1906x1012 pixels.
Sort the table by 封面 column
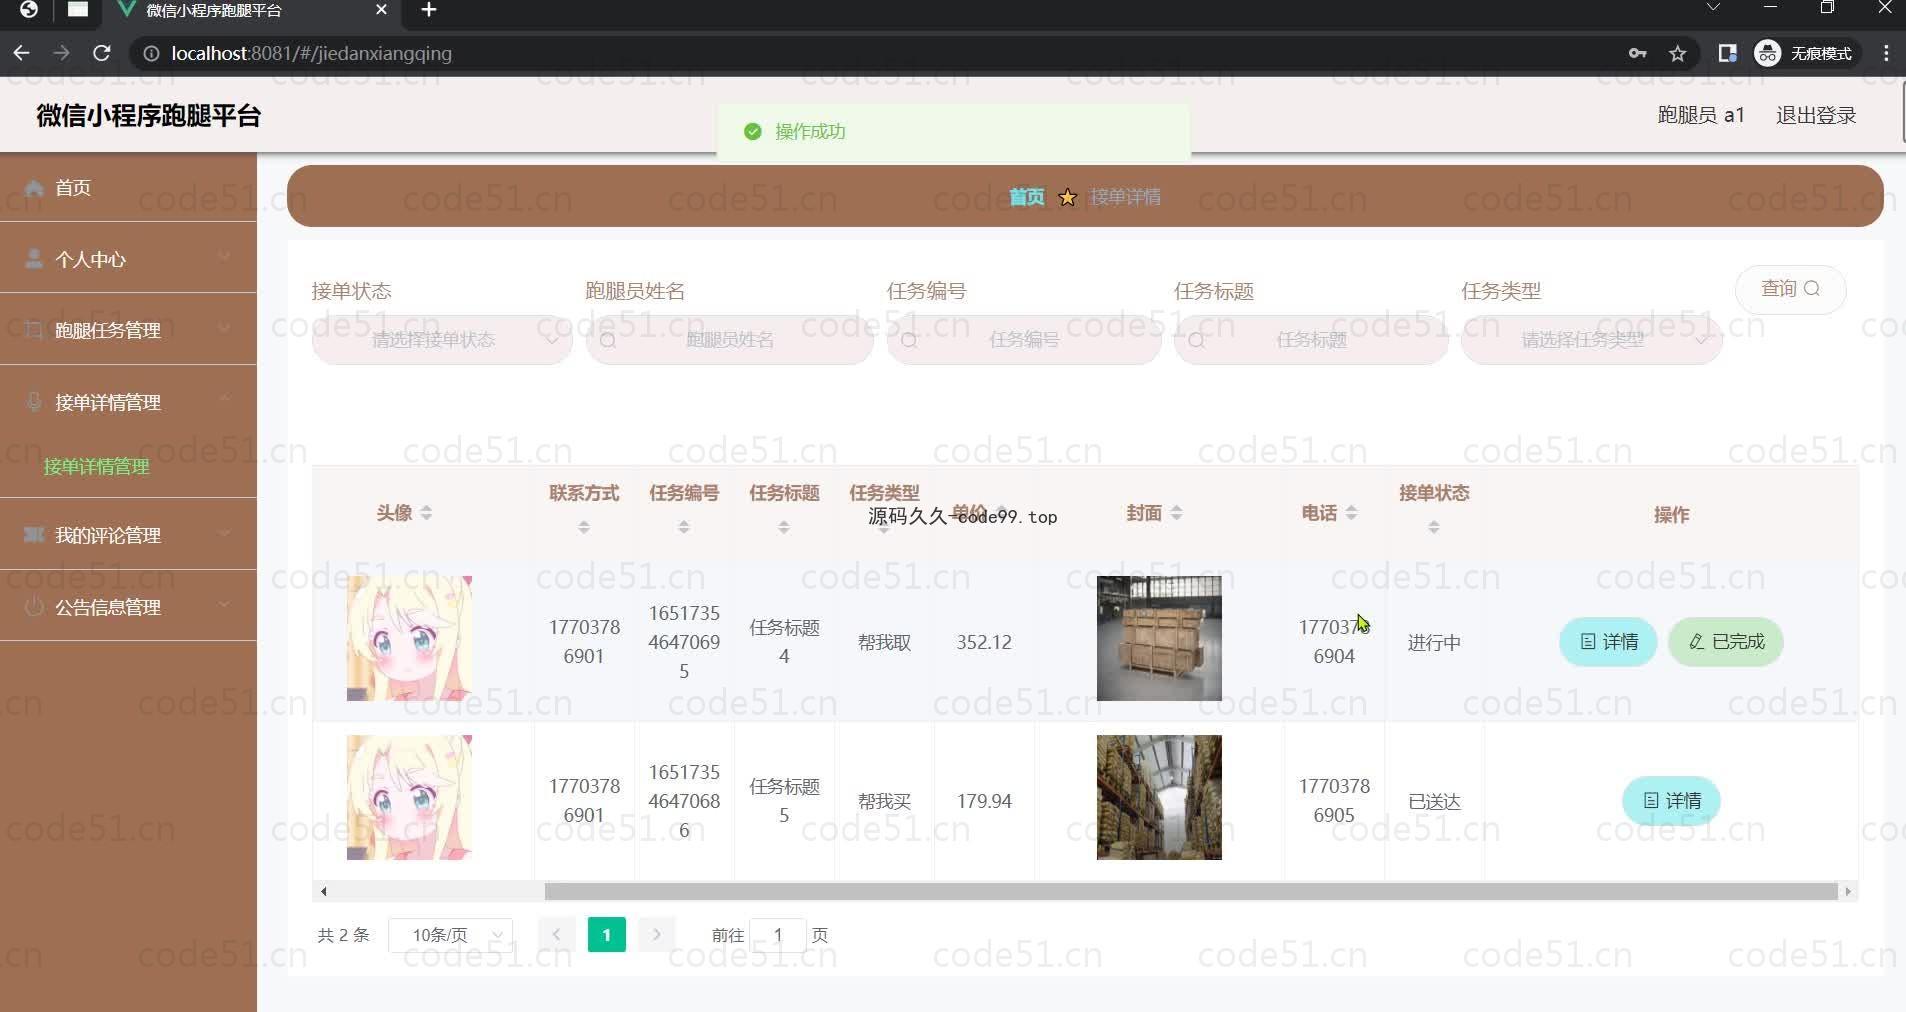click(1176, 513)
